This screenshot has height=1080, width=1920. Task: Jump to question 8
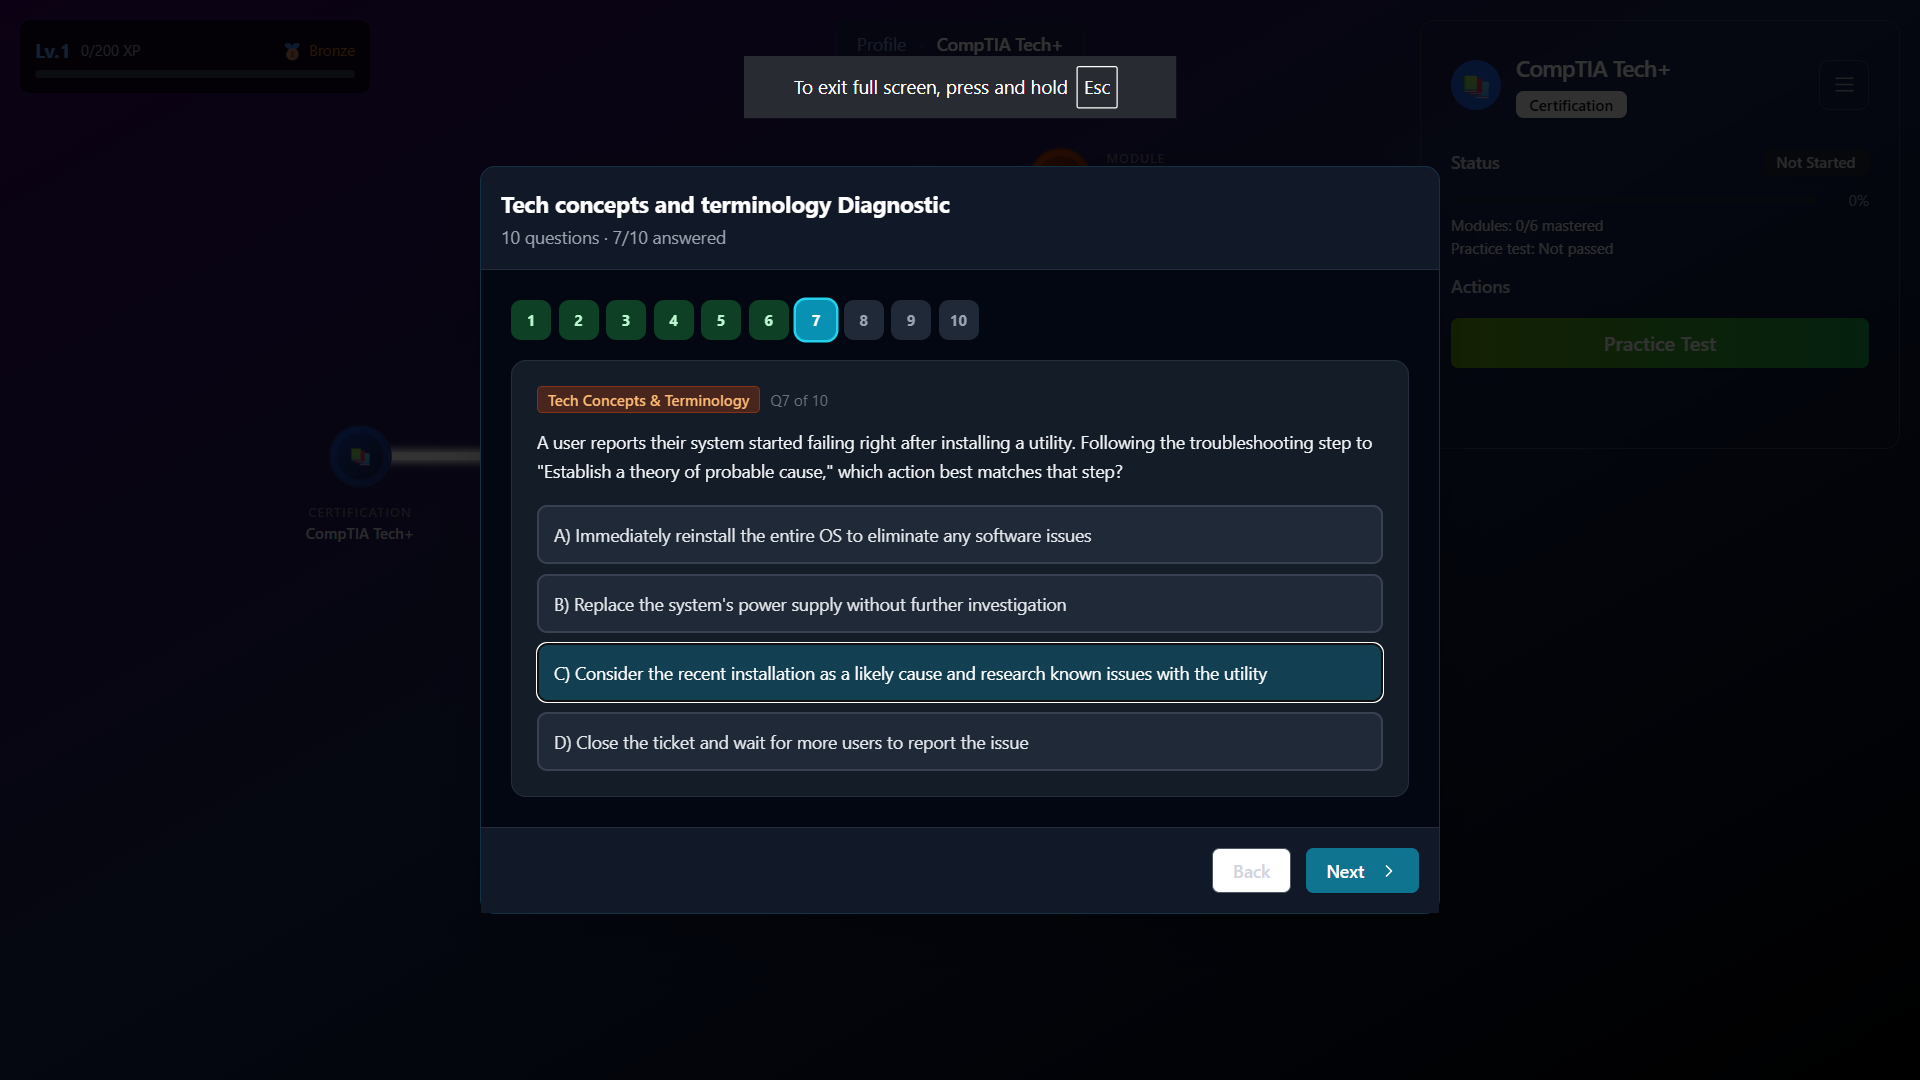[863, 320]
